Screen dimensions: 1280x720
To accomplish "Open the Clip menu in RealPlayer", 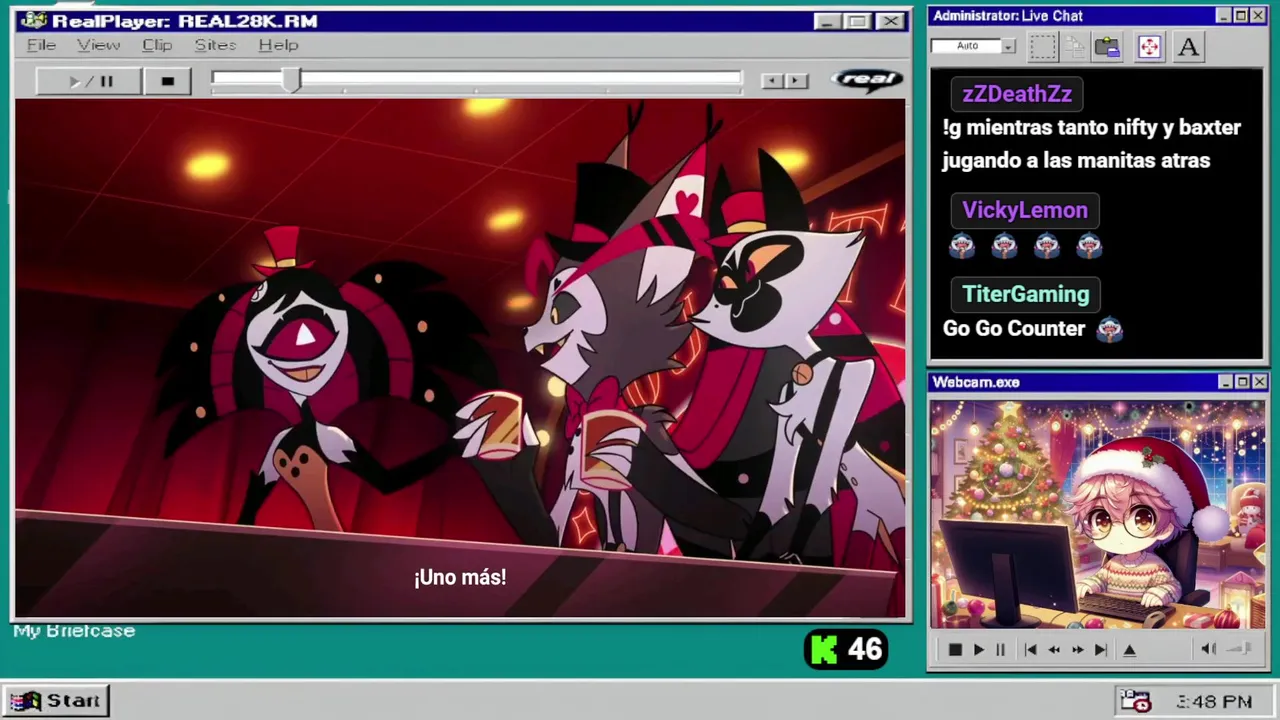I will tap(157, 45).
